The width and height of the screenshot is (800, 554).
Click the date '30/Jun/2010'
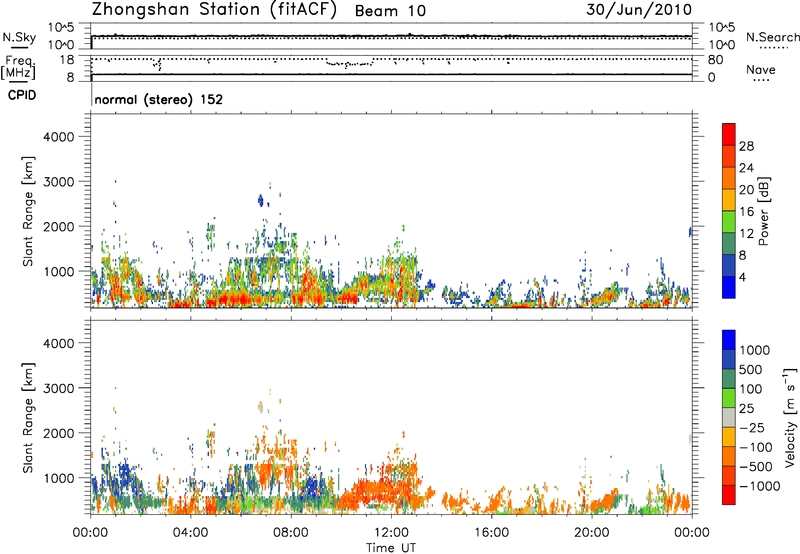[x=639, y=10]
